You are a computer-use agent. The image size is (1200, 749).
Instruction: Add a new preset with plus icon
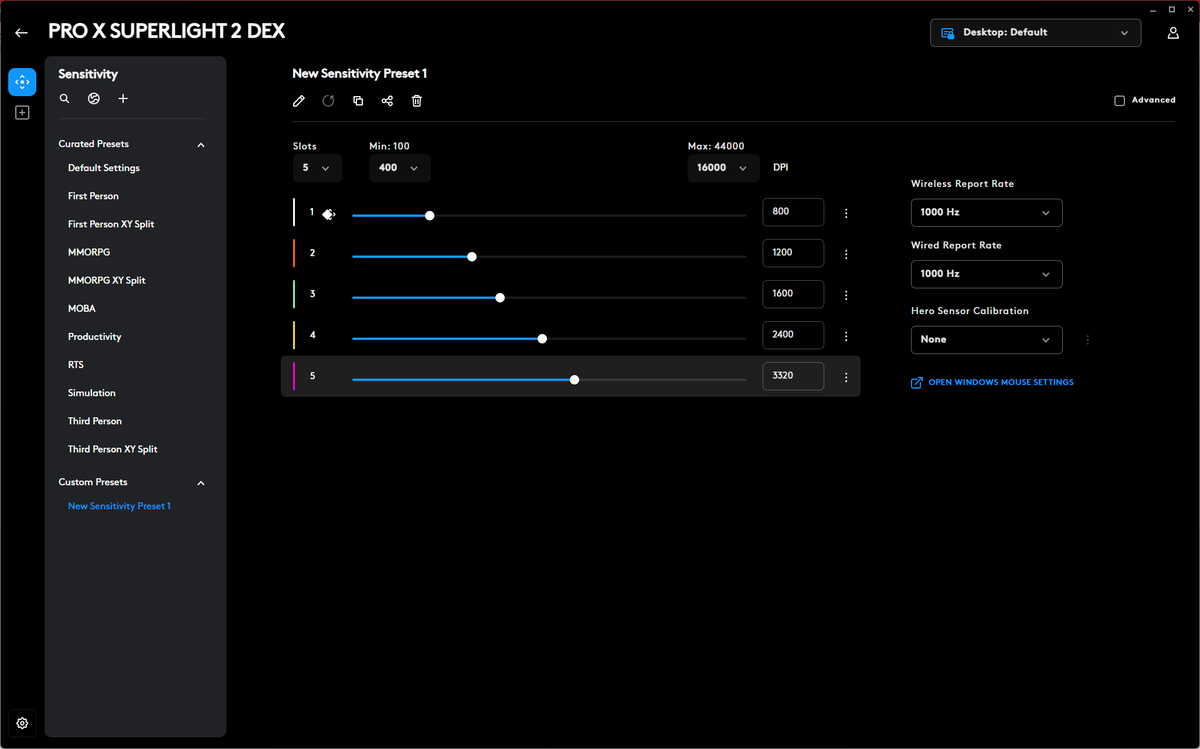pyautogui.click(x=123, y=99)
